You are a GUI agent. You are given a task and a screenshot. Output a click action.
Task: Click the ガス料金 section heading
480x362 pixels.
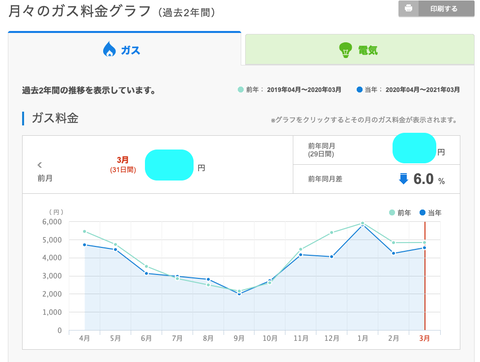(55, 118)
